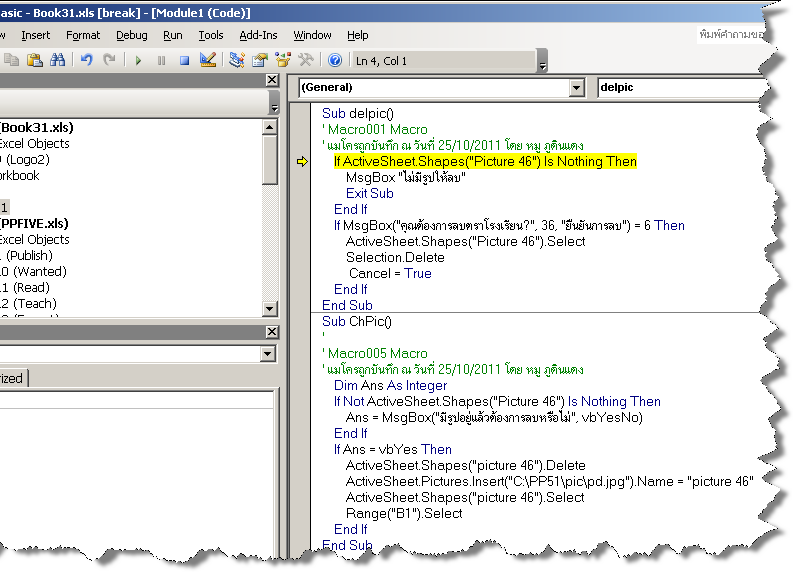Open the Tools menu

pyautogui.click(x=211, y=35)
